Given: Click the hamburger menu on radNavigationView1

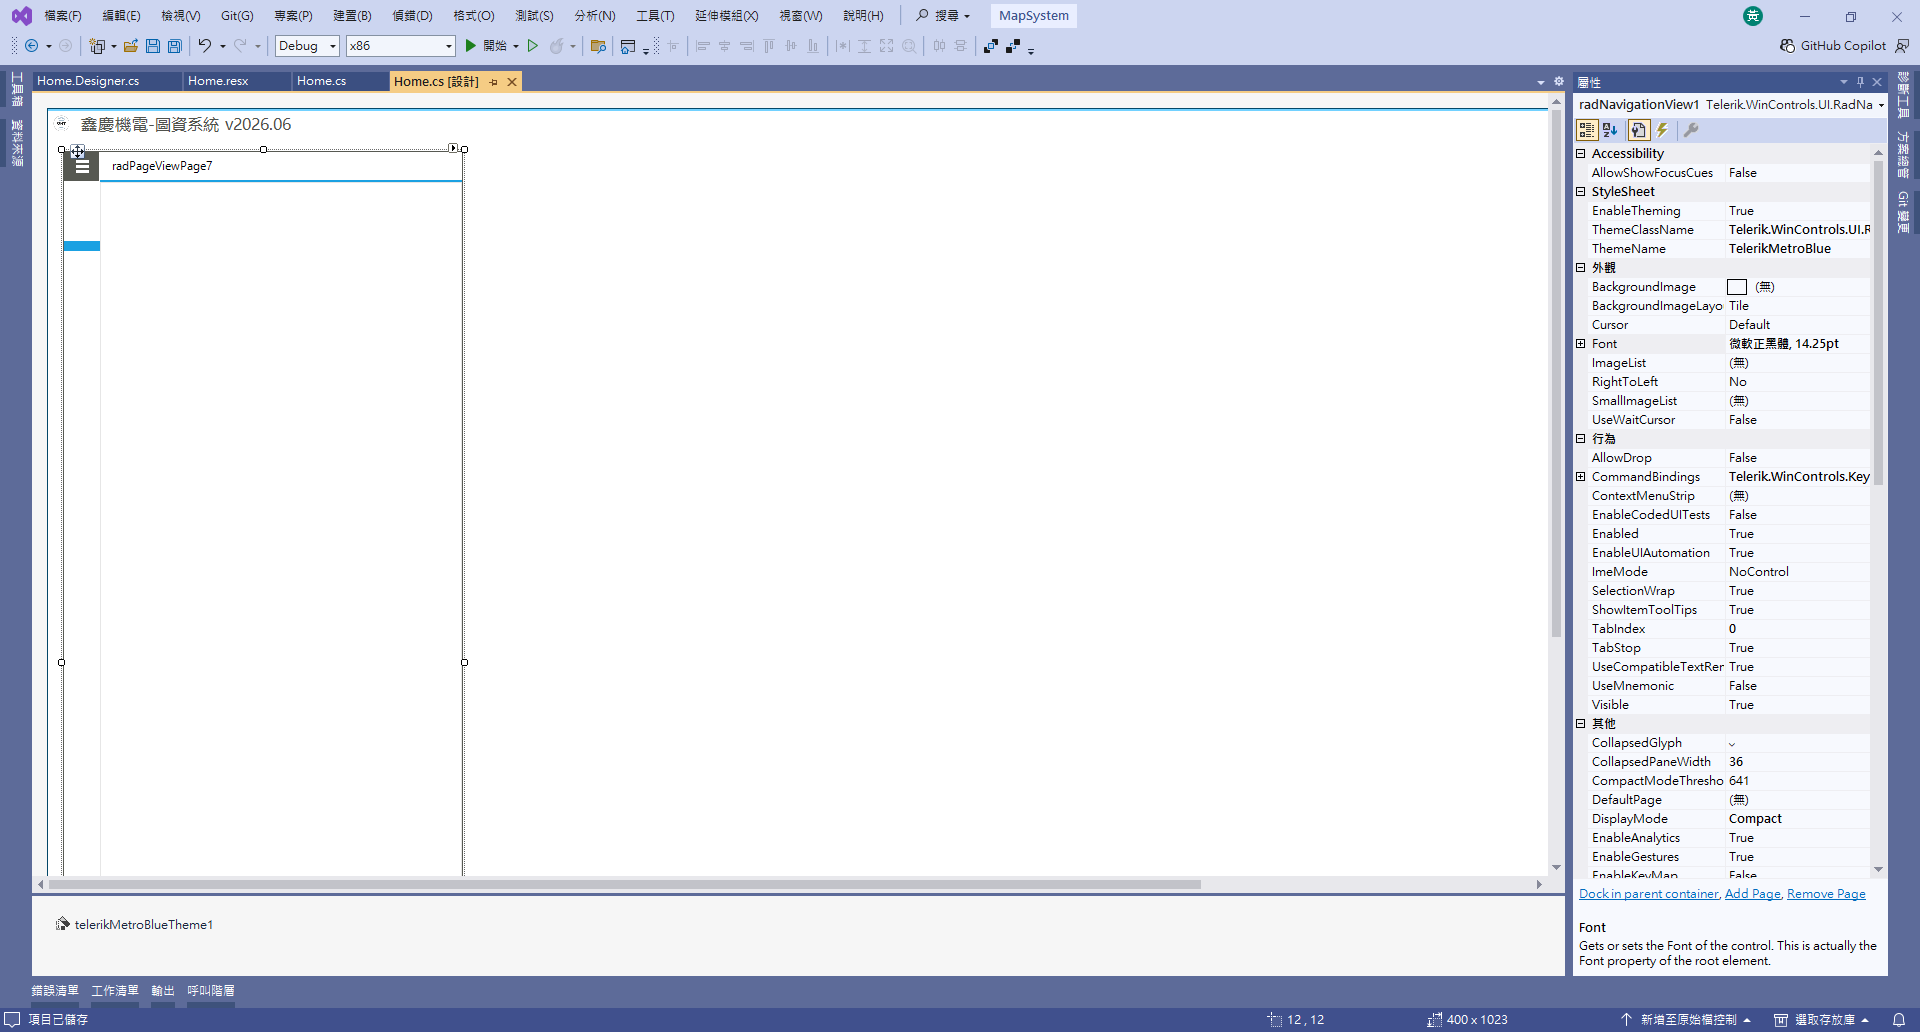Looking at the screenshot, I should tap(82, 166).
